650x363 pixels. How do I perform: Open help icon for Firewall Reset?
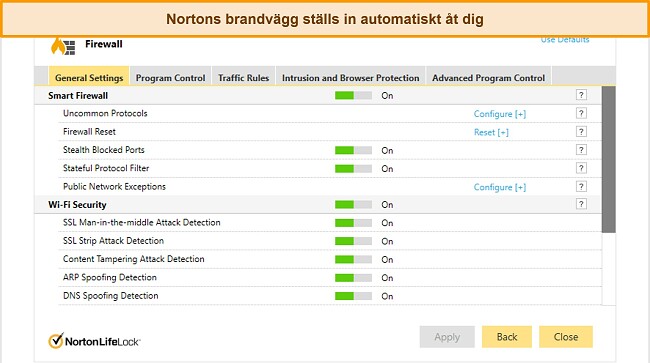pos(581,132)
